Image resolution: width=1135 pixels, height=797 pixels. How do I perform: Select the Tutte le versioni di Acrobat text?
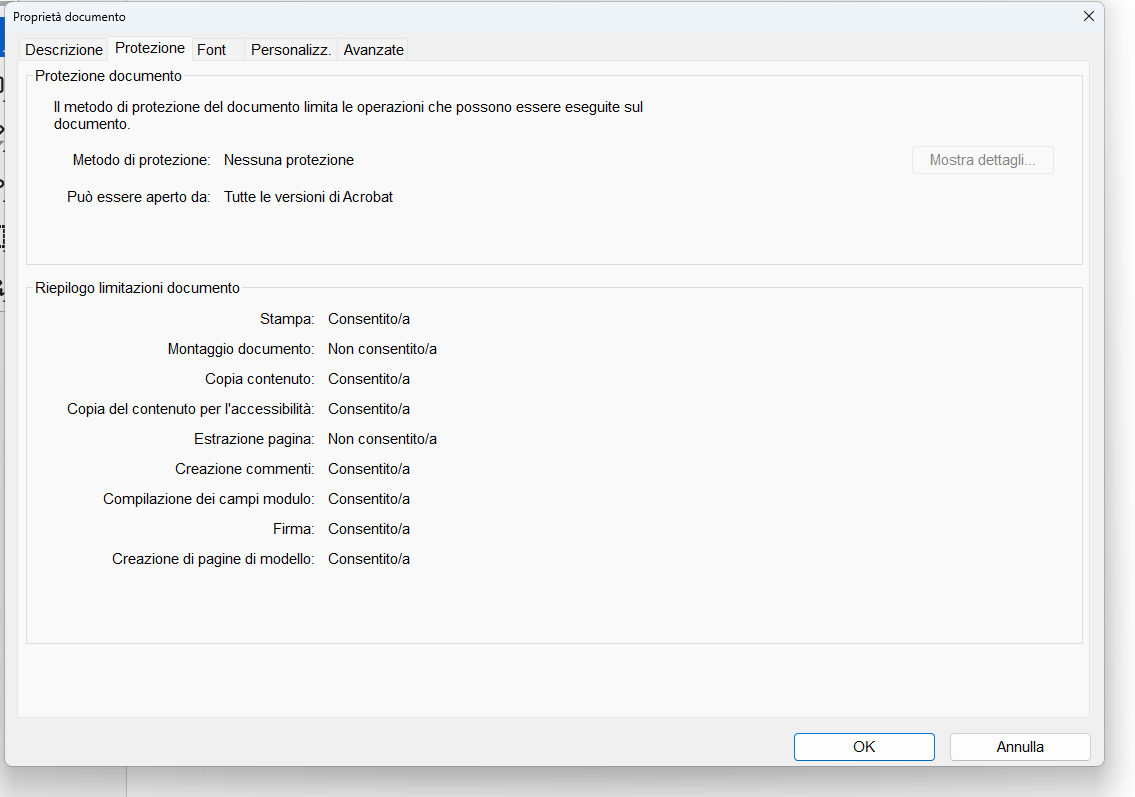(x=308, y=197)
